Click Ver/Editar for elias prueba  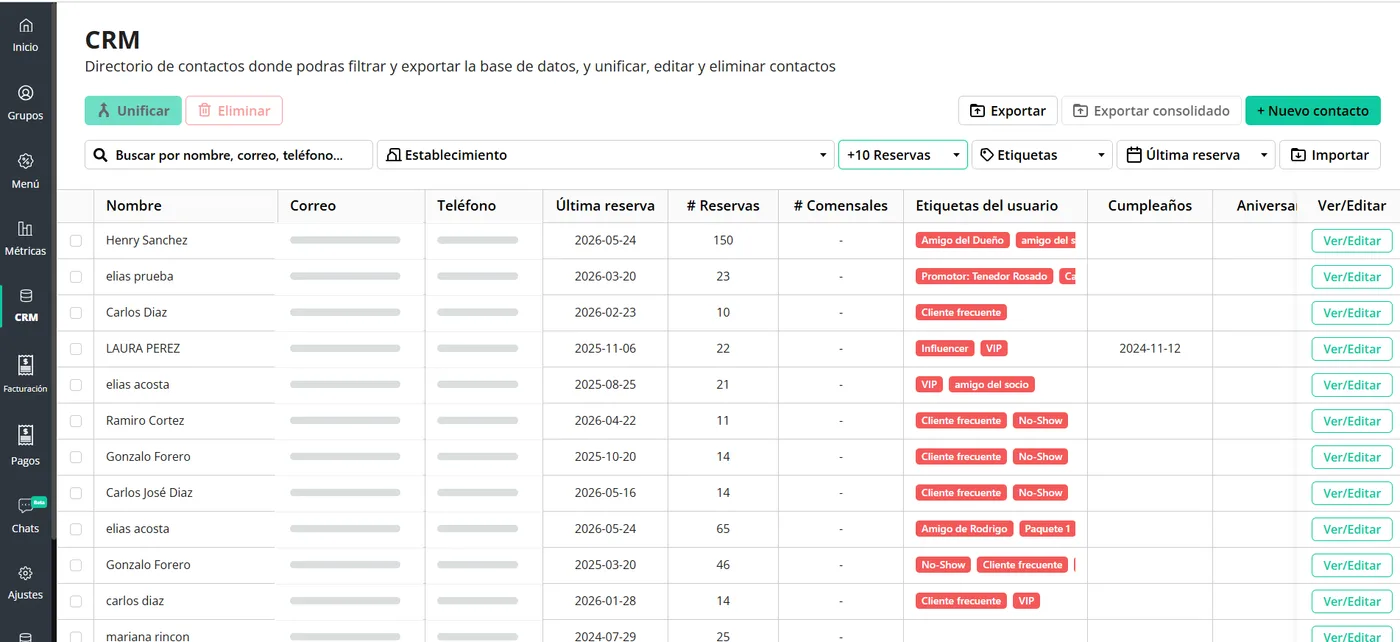click(1352, 277)
